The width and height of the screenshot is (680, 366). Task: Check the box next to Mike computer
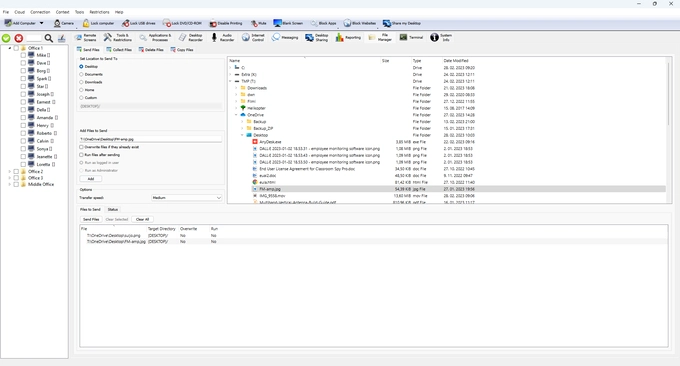click(23, 55)
